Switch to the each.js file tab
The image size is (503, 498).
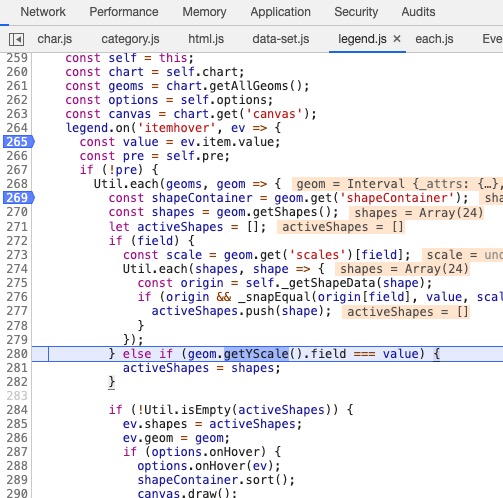pyautogui.click(x=434, y=39)
